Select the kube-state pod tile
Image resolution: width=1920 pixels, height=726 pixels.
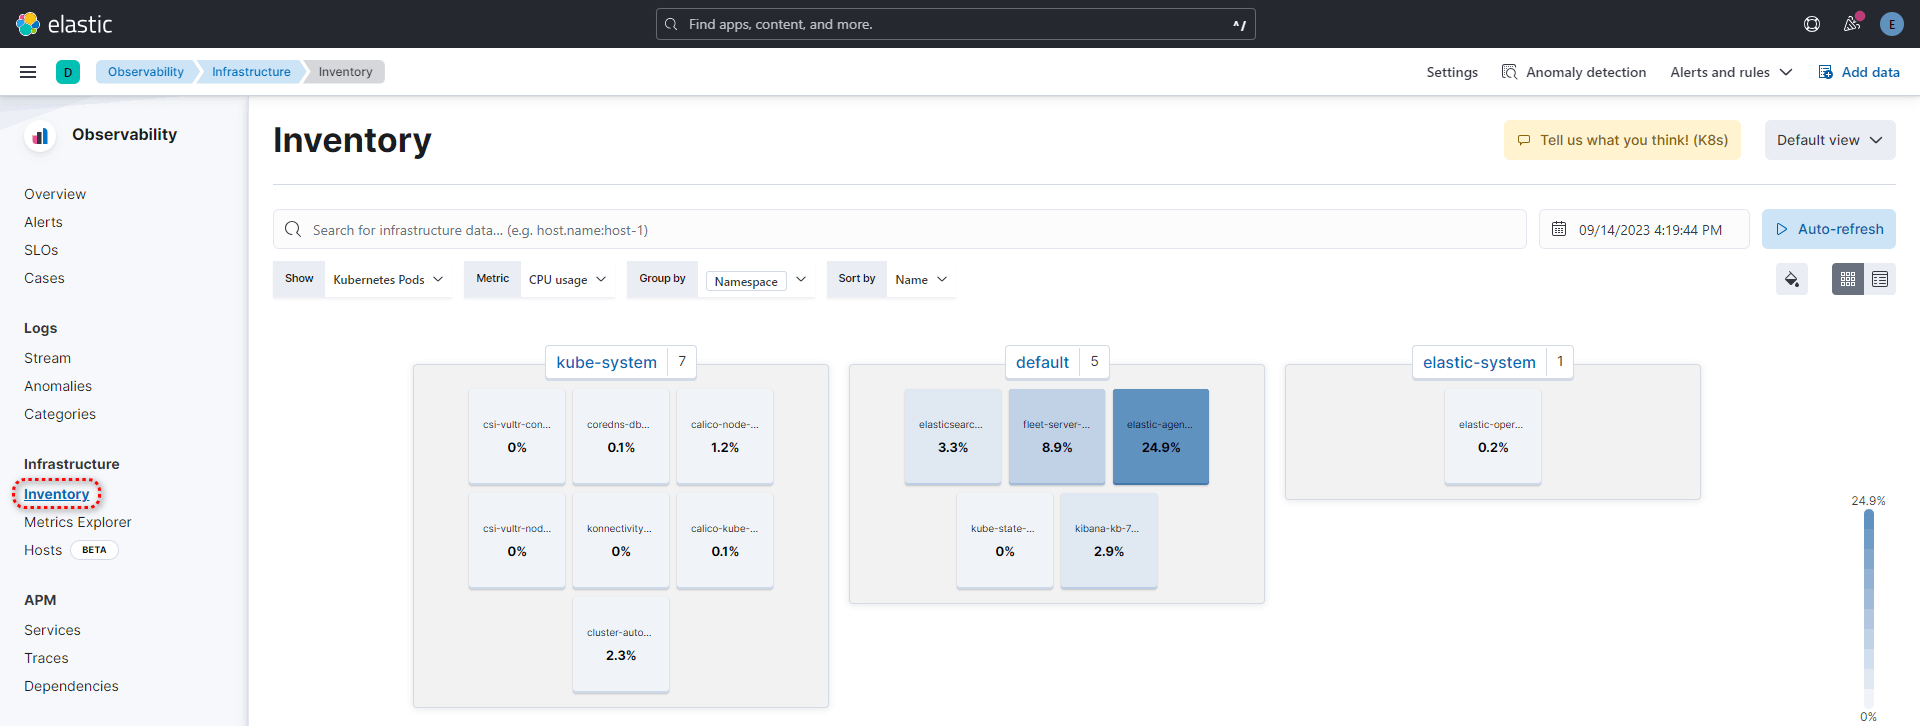pos(1005,541)
